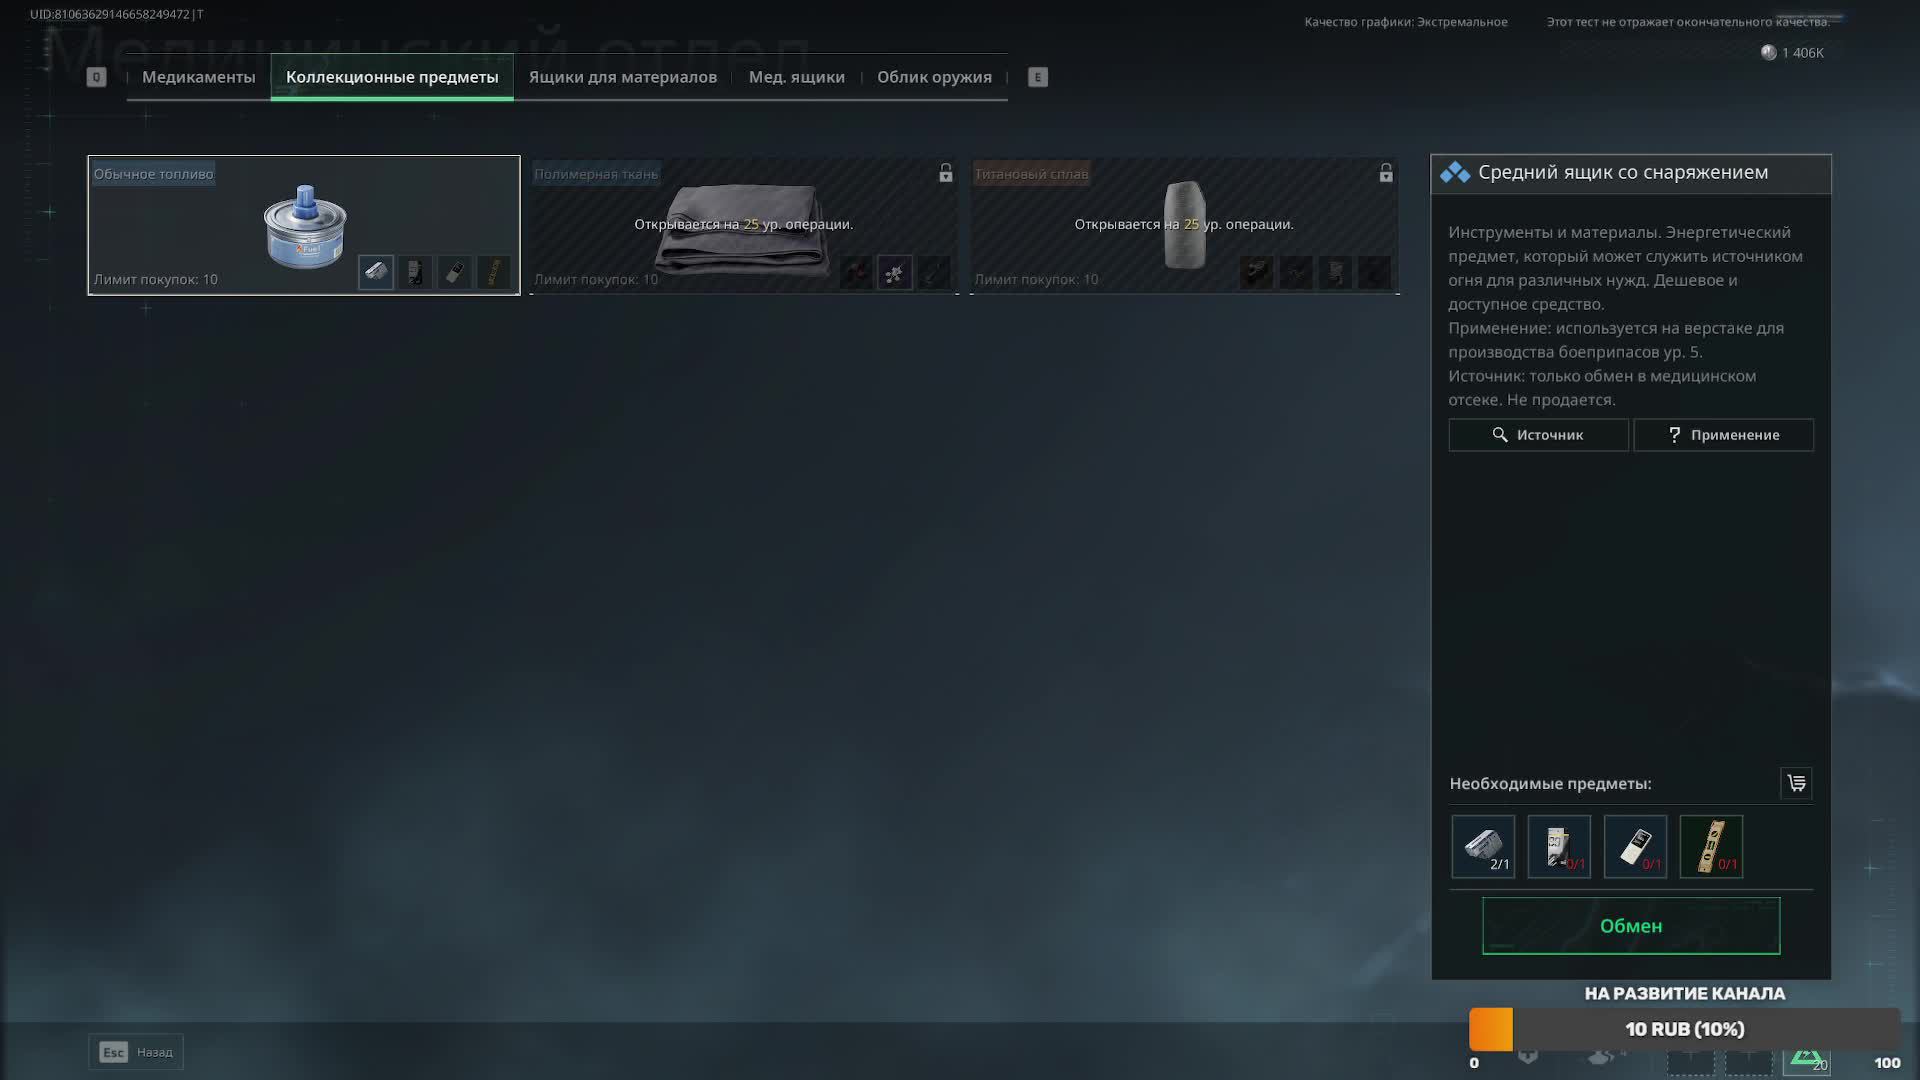This screenshot has width=1920, height=1080.
Task: Select the wooden level ruler required item
Action: pyautogui.click(x=1711, y=847)
